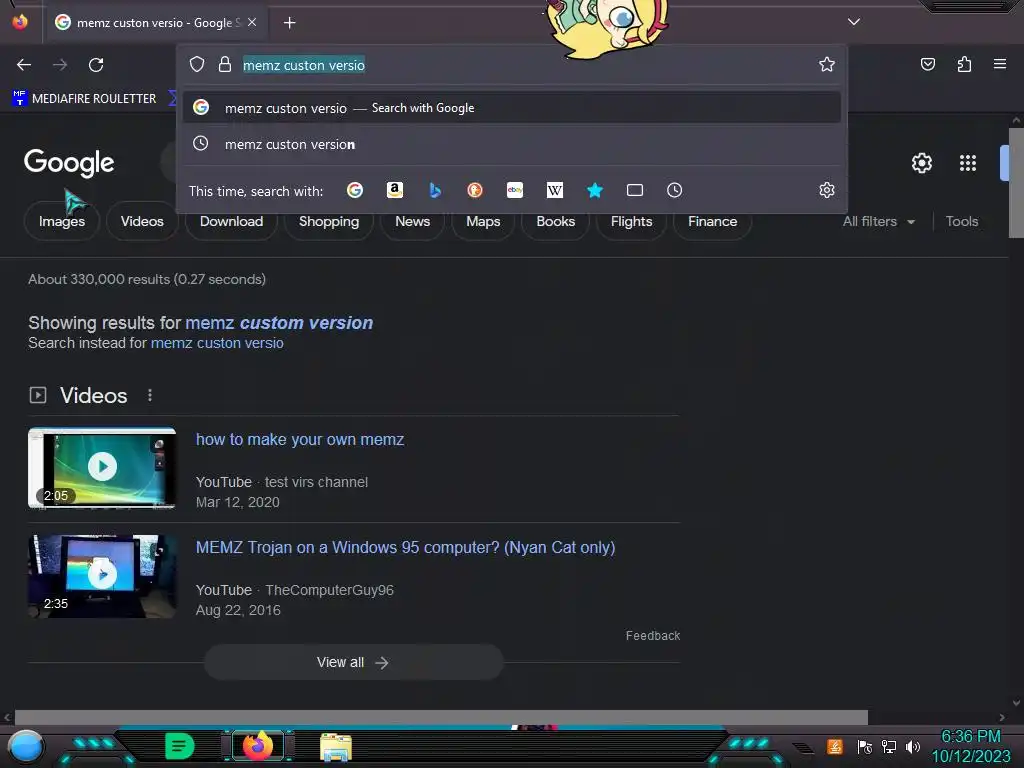Click Feedback under video results
The height and width of the screenshot is (768, 1024).
pyautogui.click(x=652, y=635)
